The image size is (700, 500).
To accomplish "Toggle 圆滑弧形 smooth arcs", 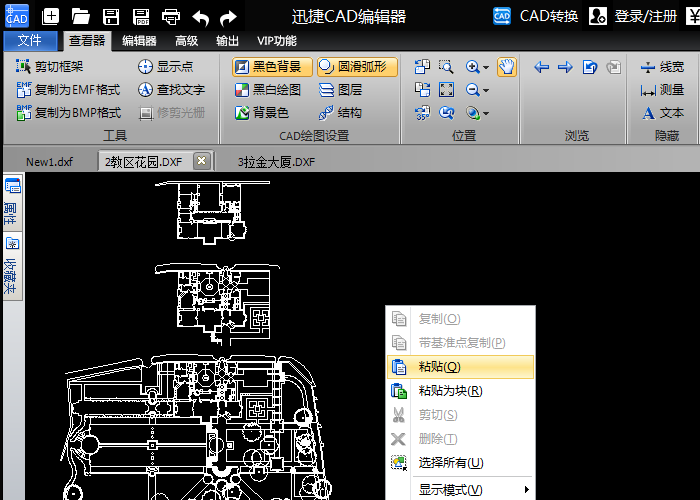I will (x=358, y=67).
